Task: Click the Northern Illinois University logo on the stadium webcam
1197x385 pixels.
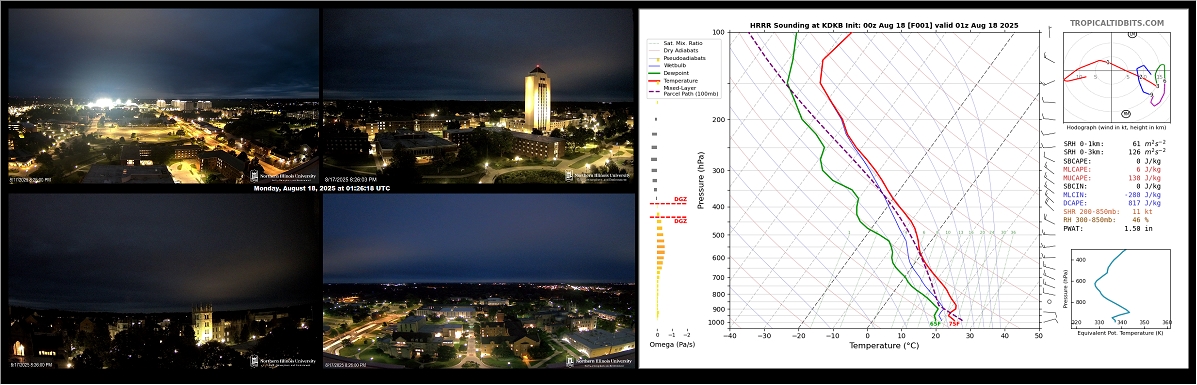Action: 282,176
